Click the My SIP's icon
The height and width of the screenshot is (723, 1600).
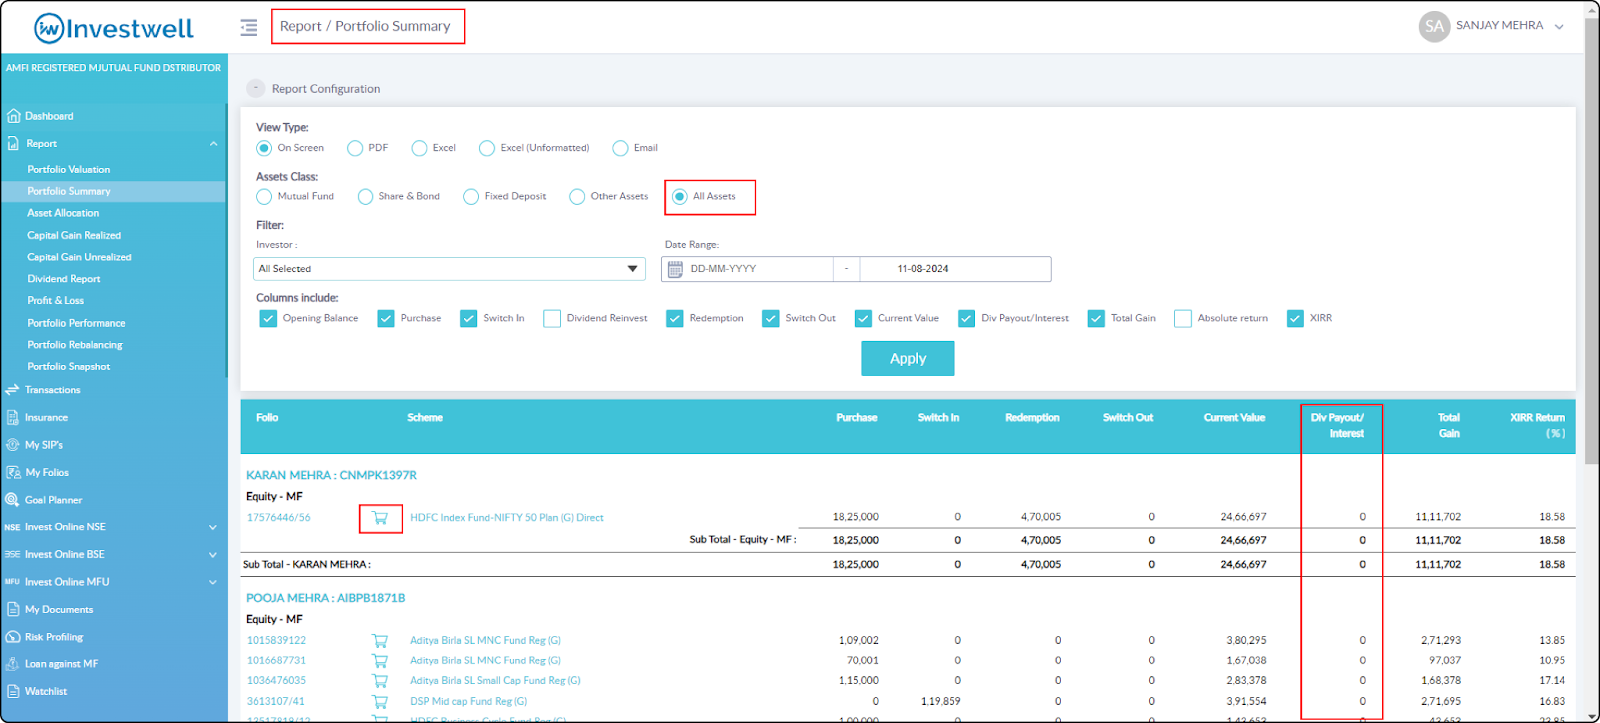point(13,445)
